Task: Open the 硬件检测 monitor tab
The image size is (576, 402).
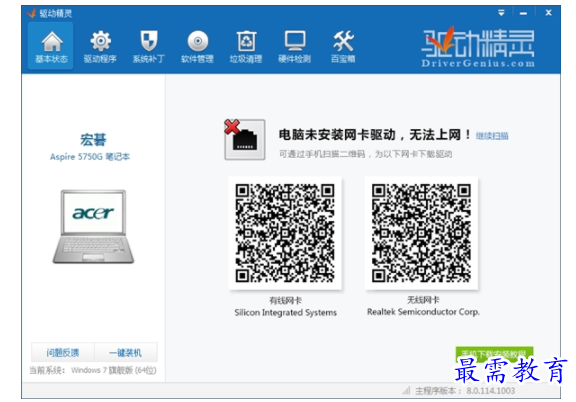Action: tap(295, 46)
